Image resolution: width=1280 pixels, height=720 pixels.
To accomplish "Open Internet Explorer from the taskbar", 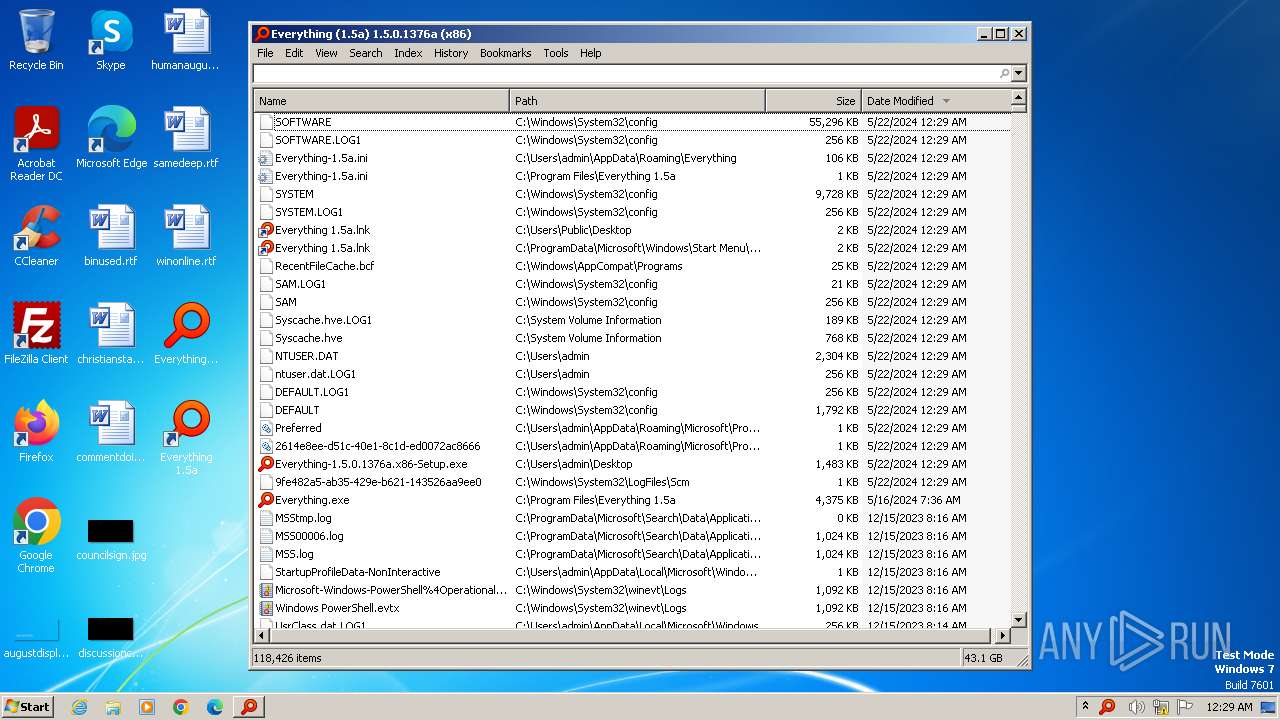I will [x=79, y=707].
